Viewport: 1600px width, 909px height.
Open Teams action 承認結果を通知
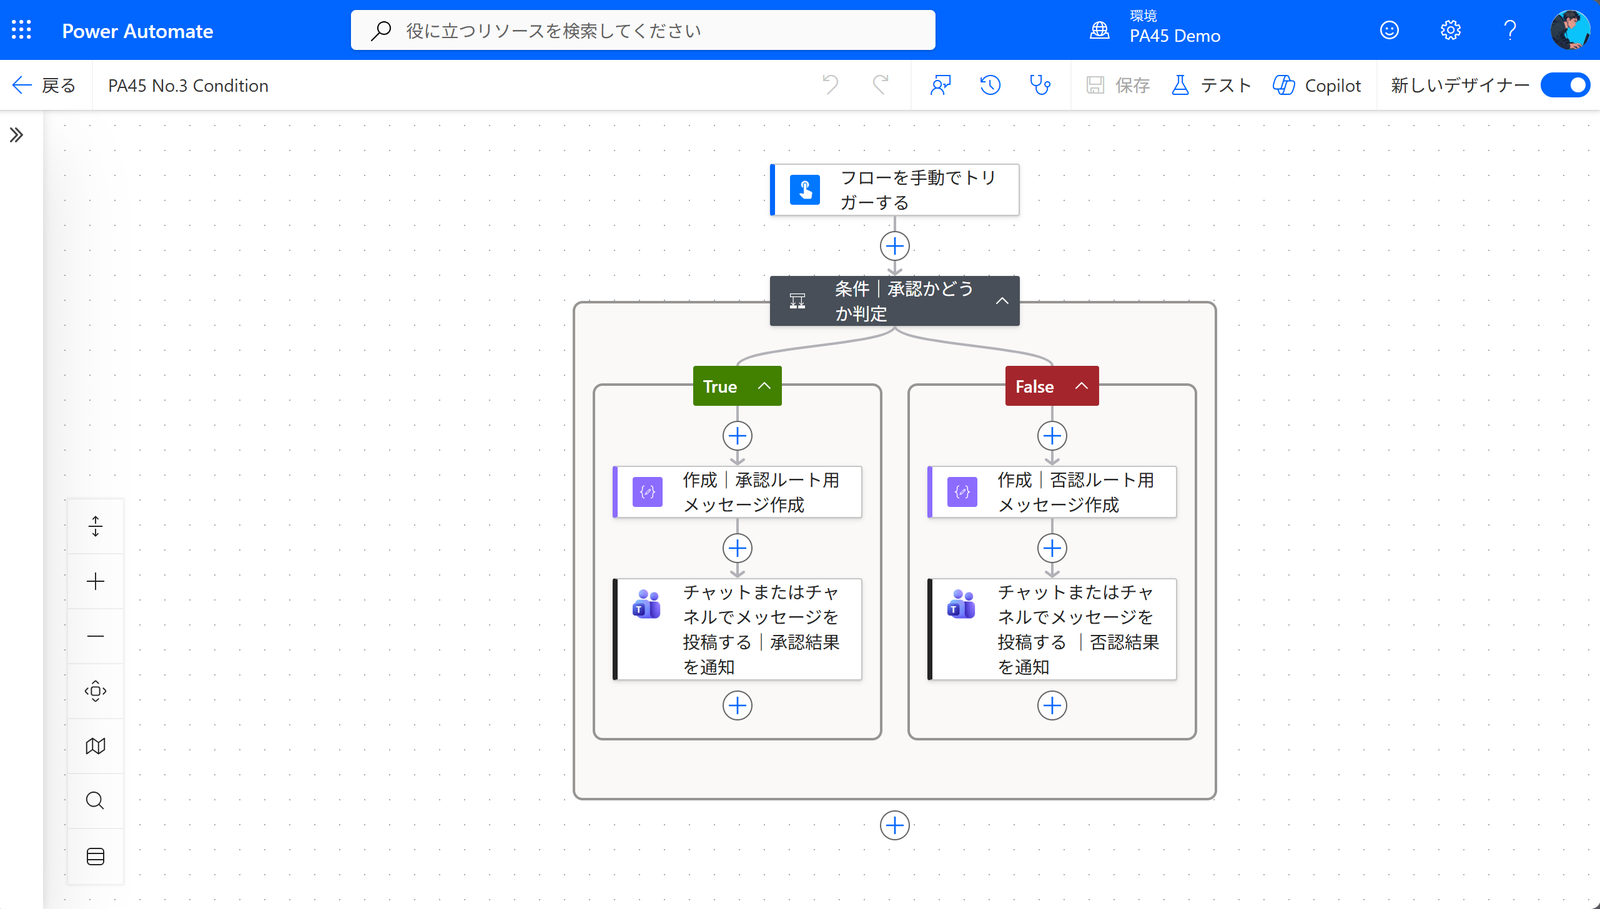coord(738,629)
